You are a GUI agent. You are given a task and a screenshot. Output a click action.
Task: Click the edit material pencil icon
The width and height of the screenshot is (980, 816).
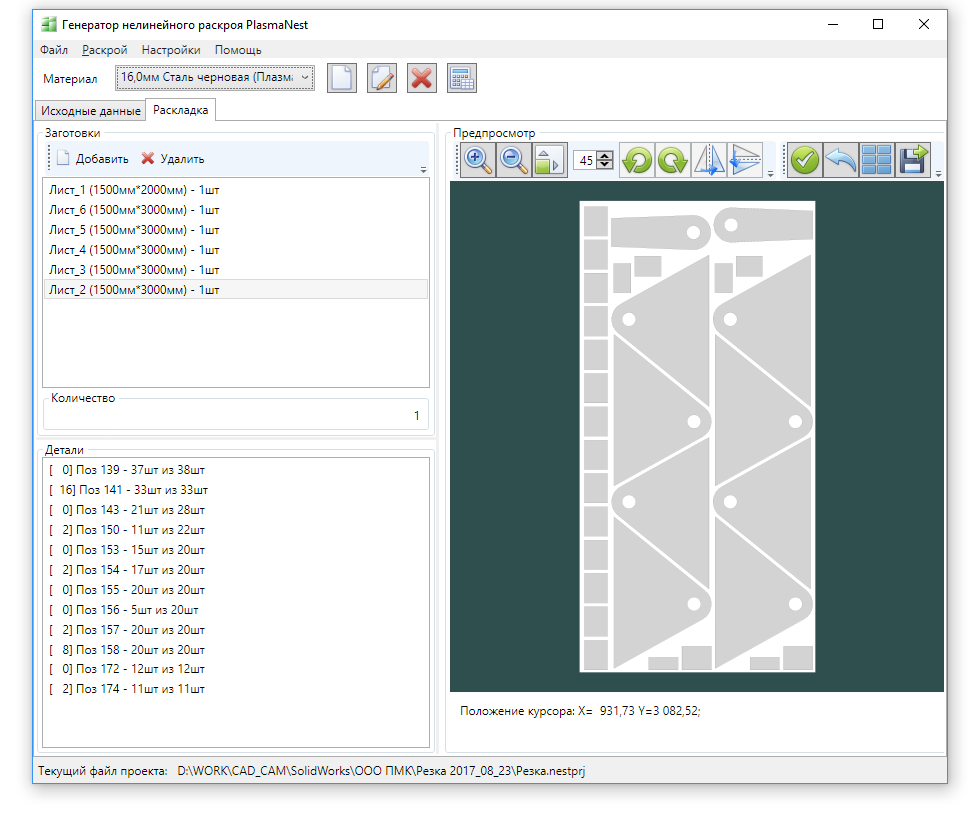(x=382, y=79)
